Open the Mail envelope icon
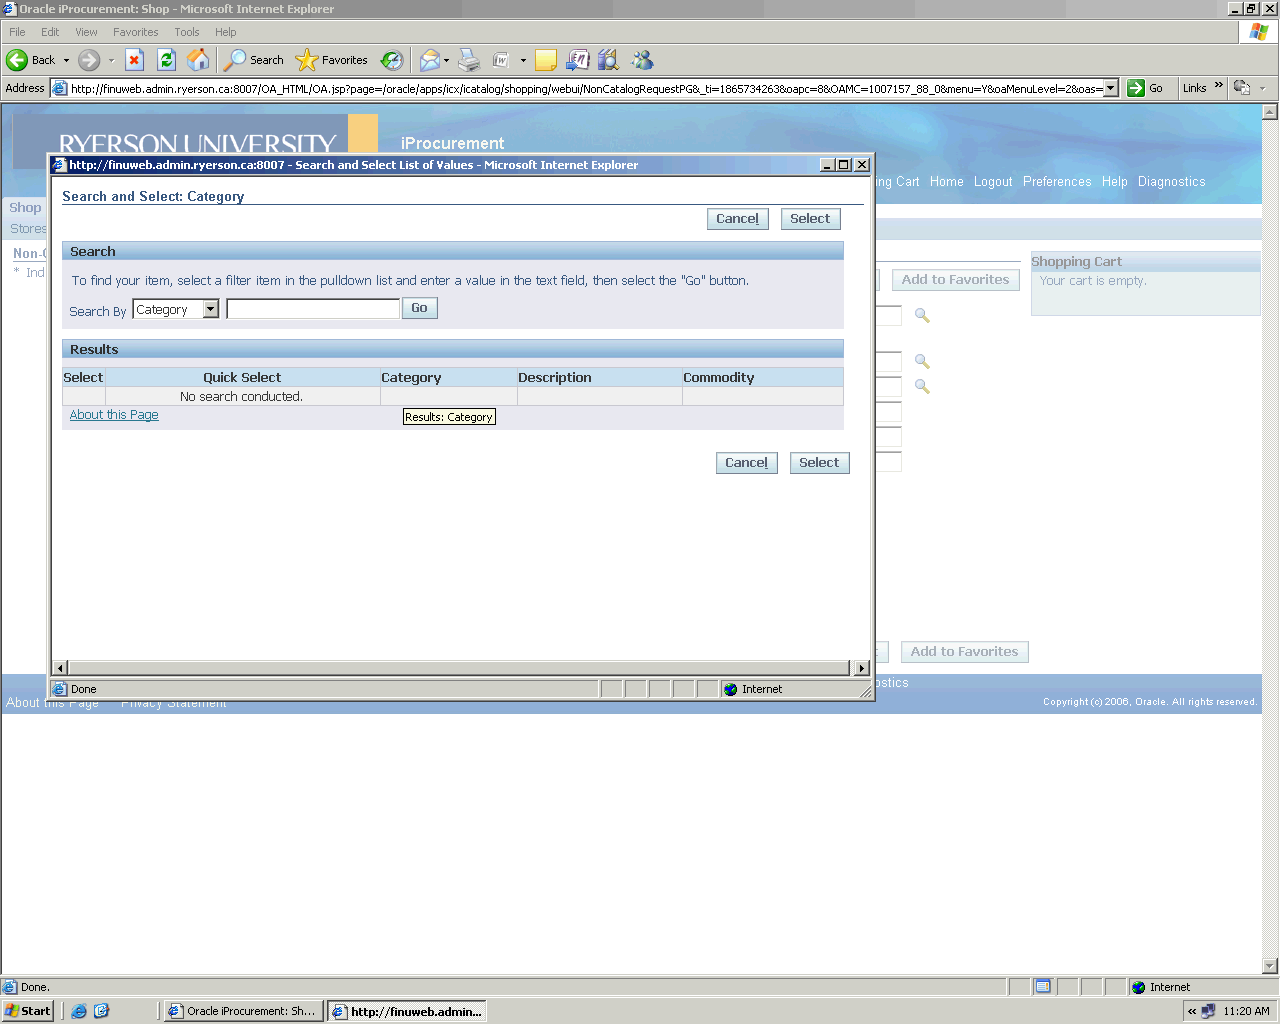The image size is (1280, 1024). pyautogui.click(x=429, y=60)
